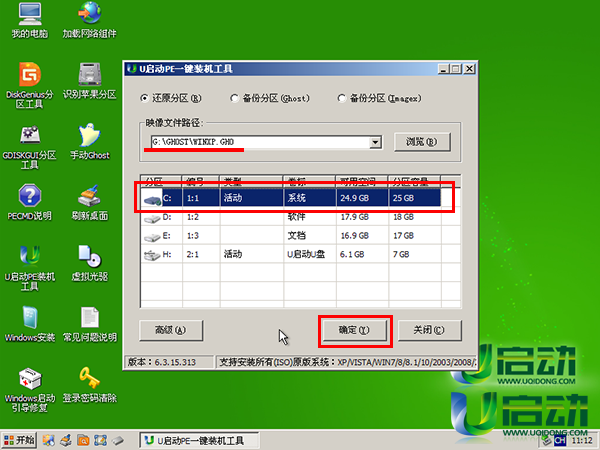600x450 pixels.
Task: Expand the image file path dropdown arrow
Action: click(x=375, y=142)
